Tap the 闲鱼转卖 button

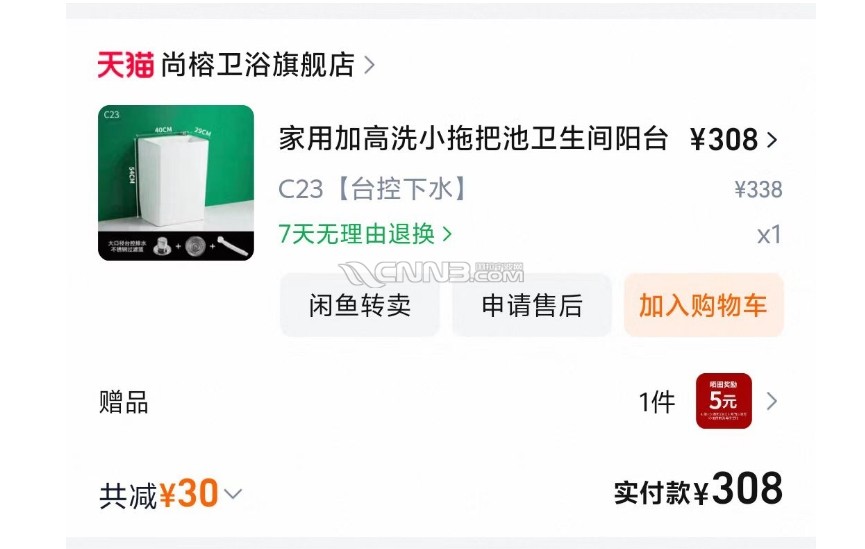360,305
